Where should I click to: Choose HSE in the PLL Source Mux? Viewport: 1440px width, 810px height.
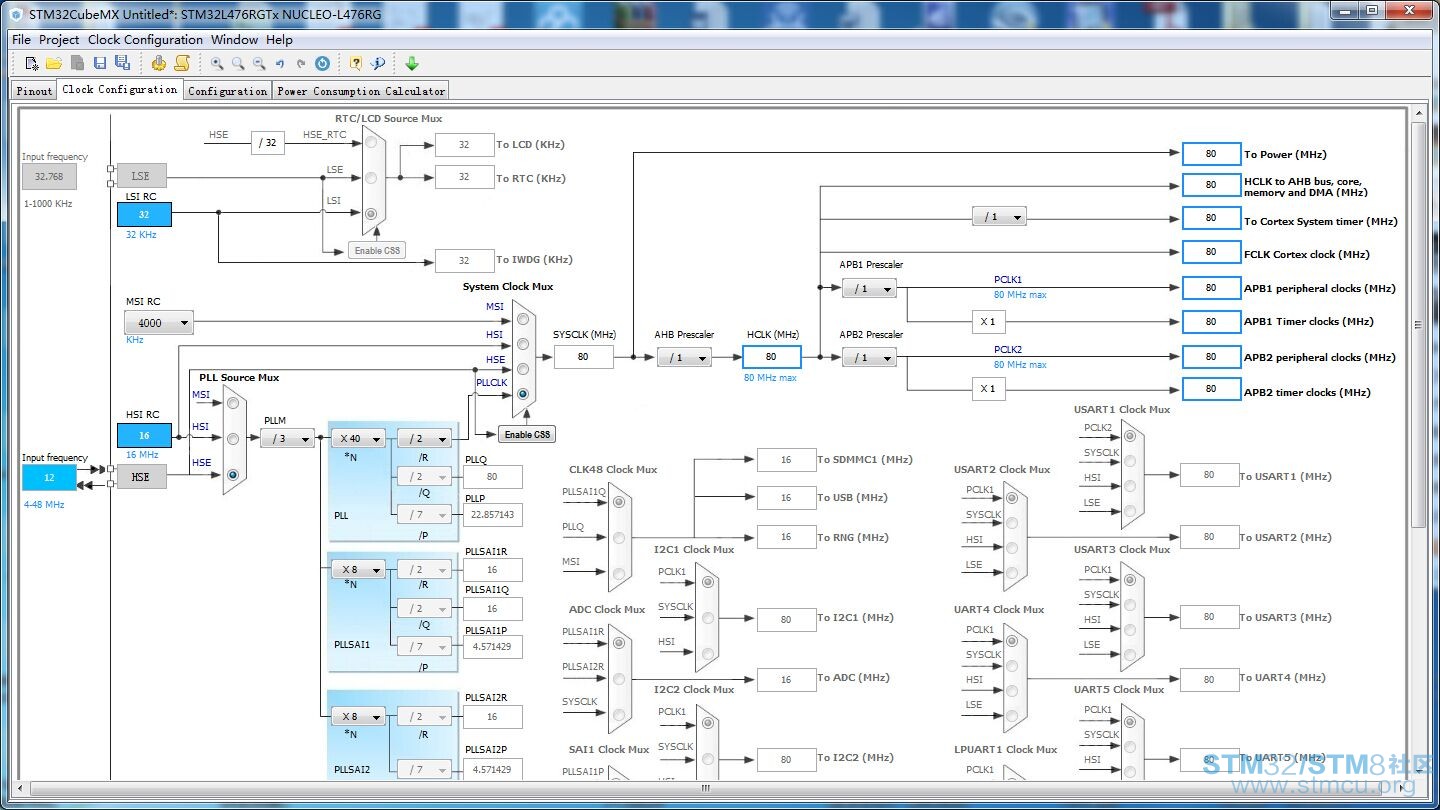coord(233,475)
